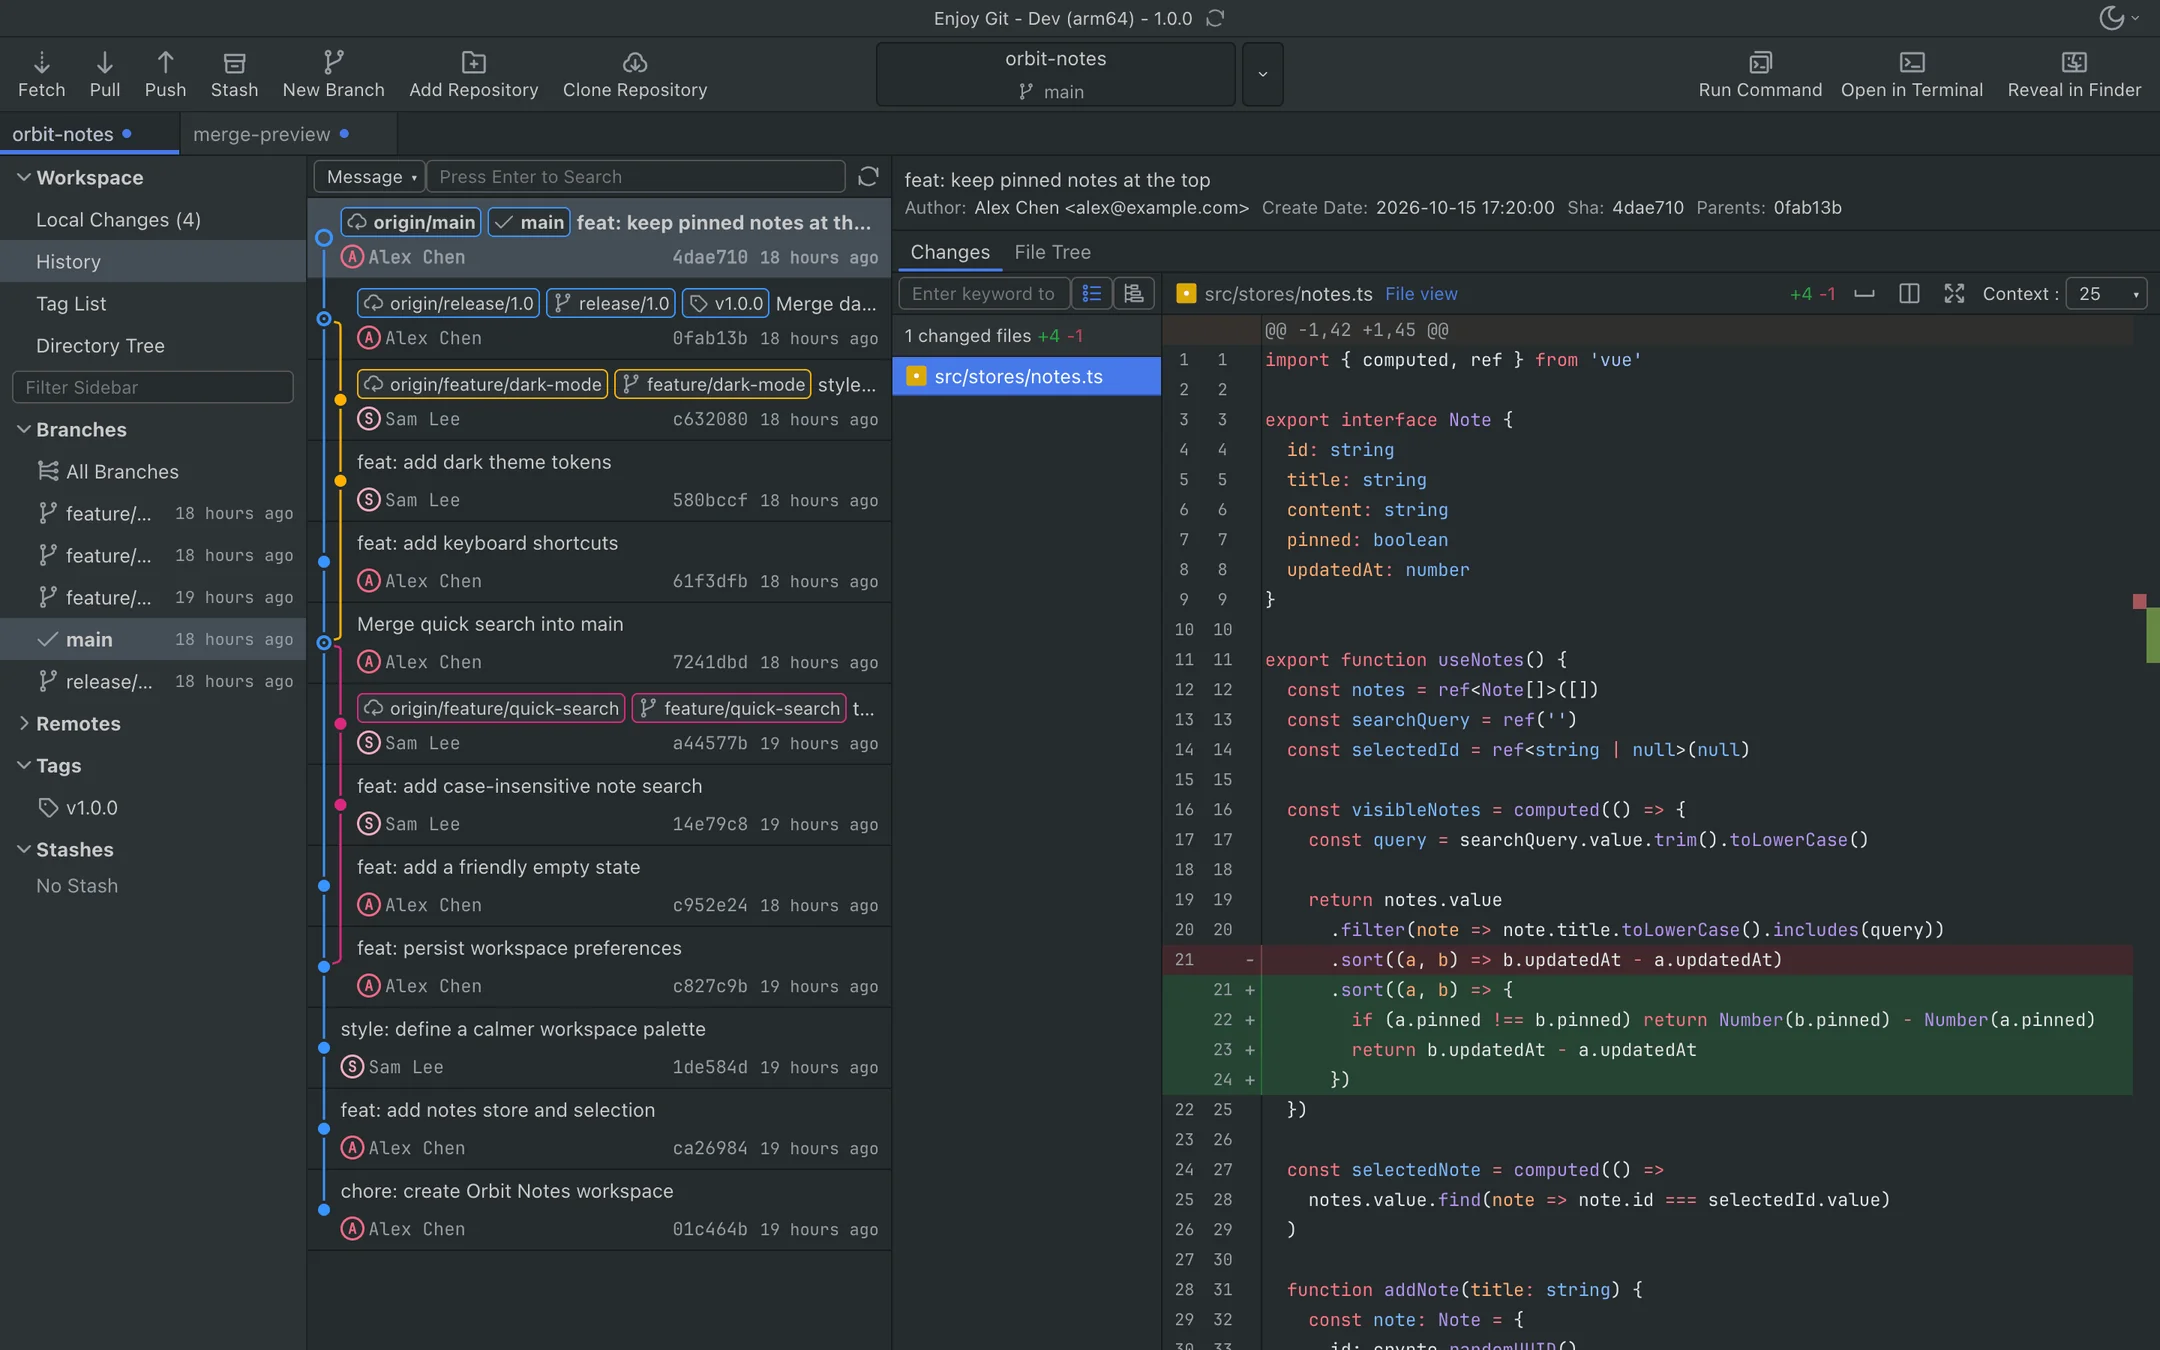This screenshot has width=2160, height=1350.
Task: Toggle whitespace visibility icon in diff header
Action: click(1864, 293)
